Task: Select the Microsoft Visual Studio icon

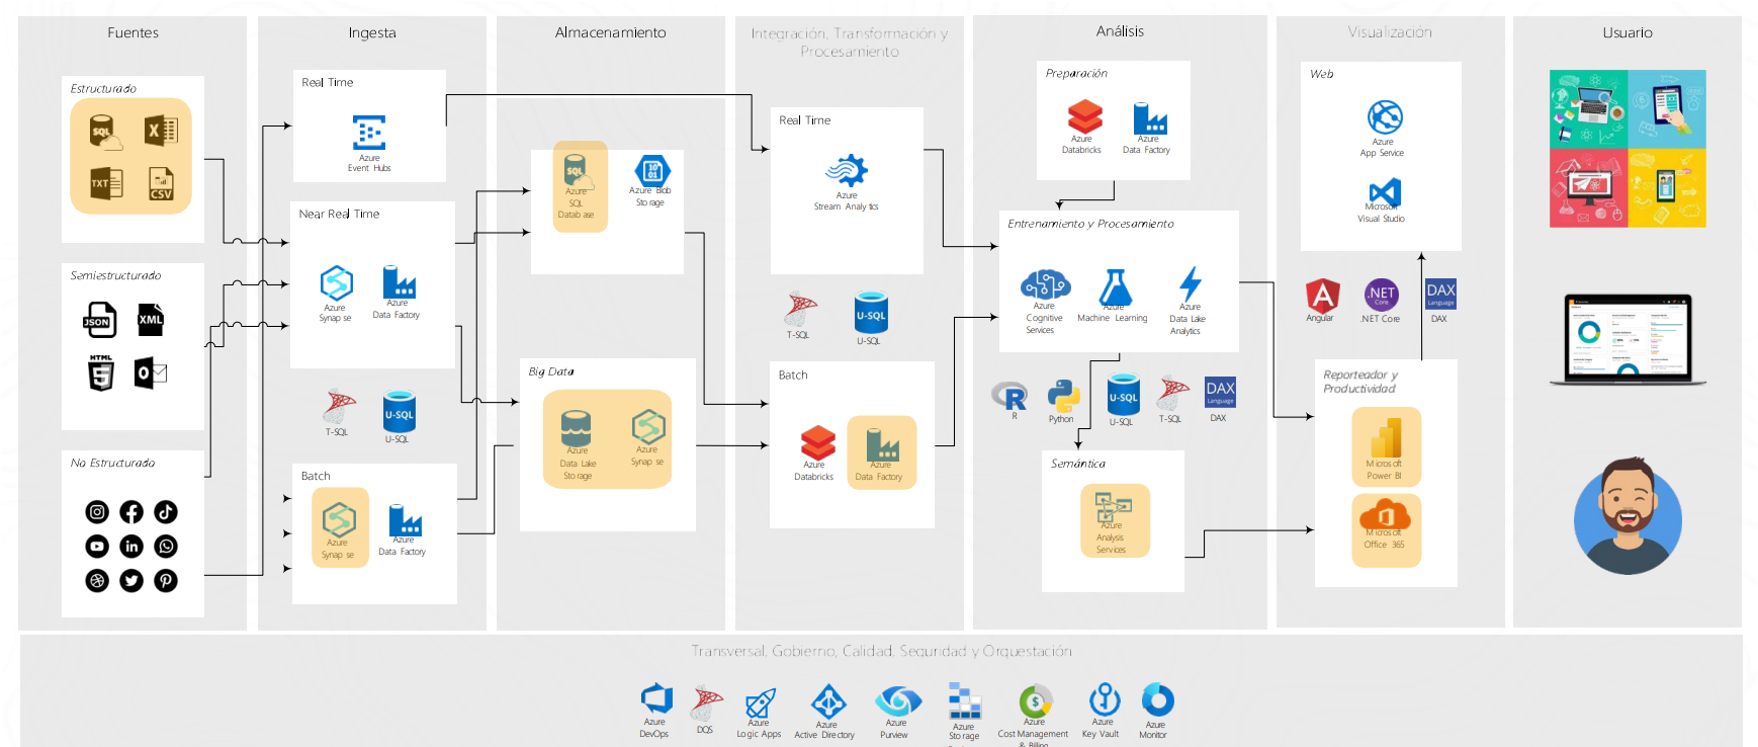Action: [1384, 192]
